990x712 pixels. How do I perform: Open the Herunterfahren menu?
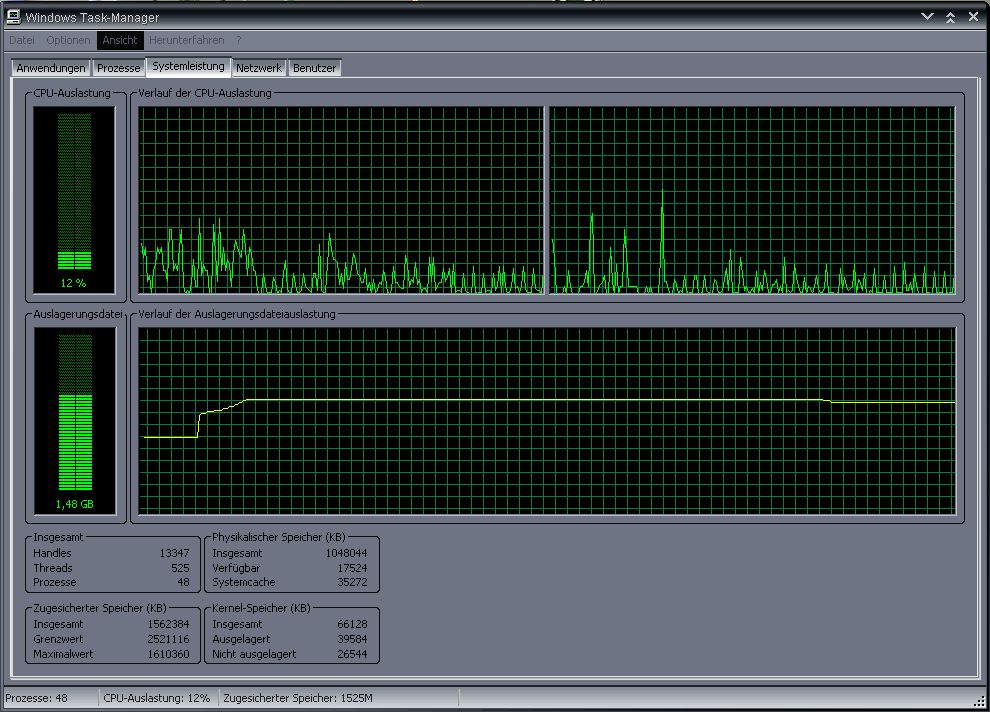pyautogui.click(x=187, y=40)
